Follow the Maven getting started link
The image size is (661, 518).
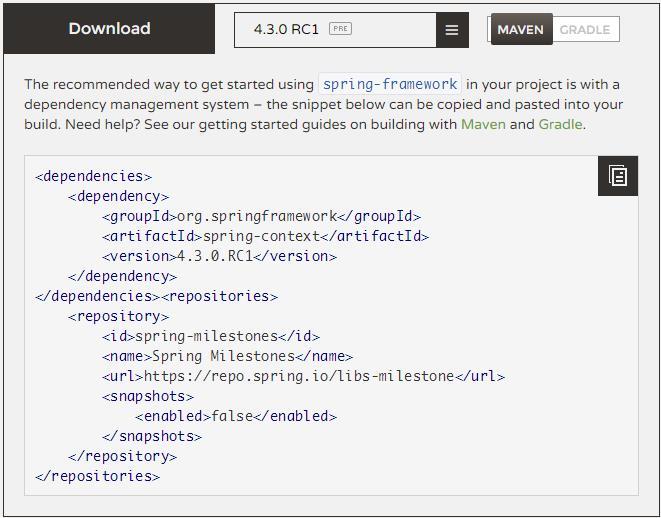click(x=483, y=124)
